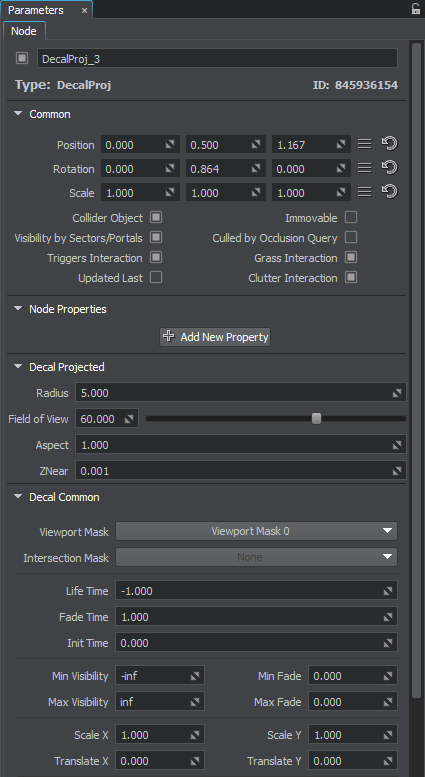The image size is (425, 777).
Task: Reset the Scale values with revert icon
Action: click(x=390, y=192)
